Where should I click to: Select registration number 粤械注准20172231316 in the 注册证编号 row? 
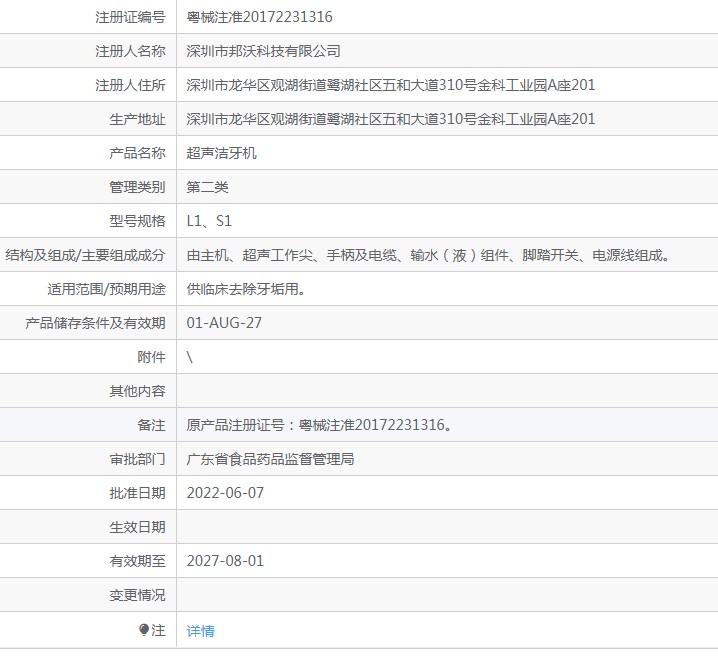tap(259, 17)
